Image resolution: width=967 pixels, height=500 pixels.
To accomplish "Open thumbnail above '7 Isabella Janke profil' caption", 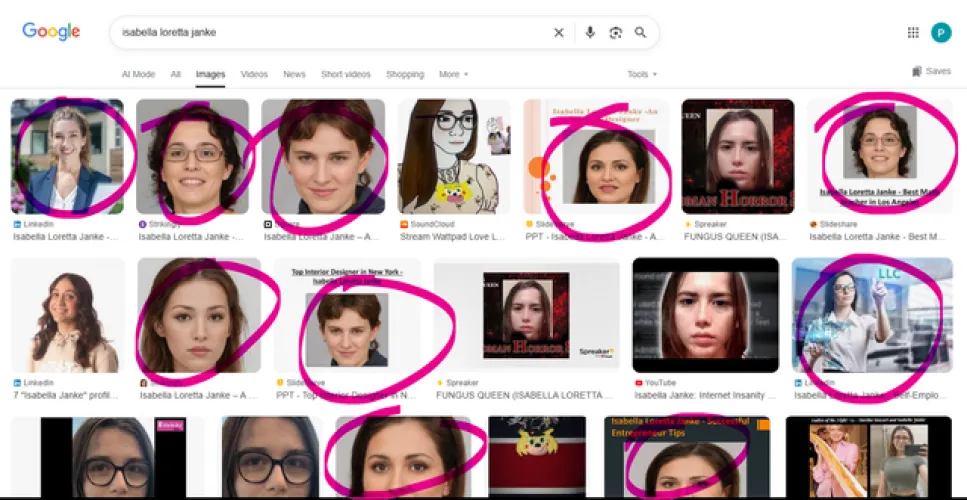I will [68, 315].
